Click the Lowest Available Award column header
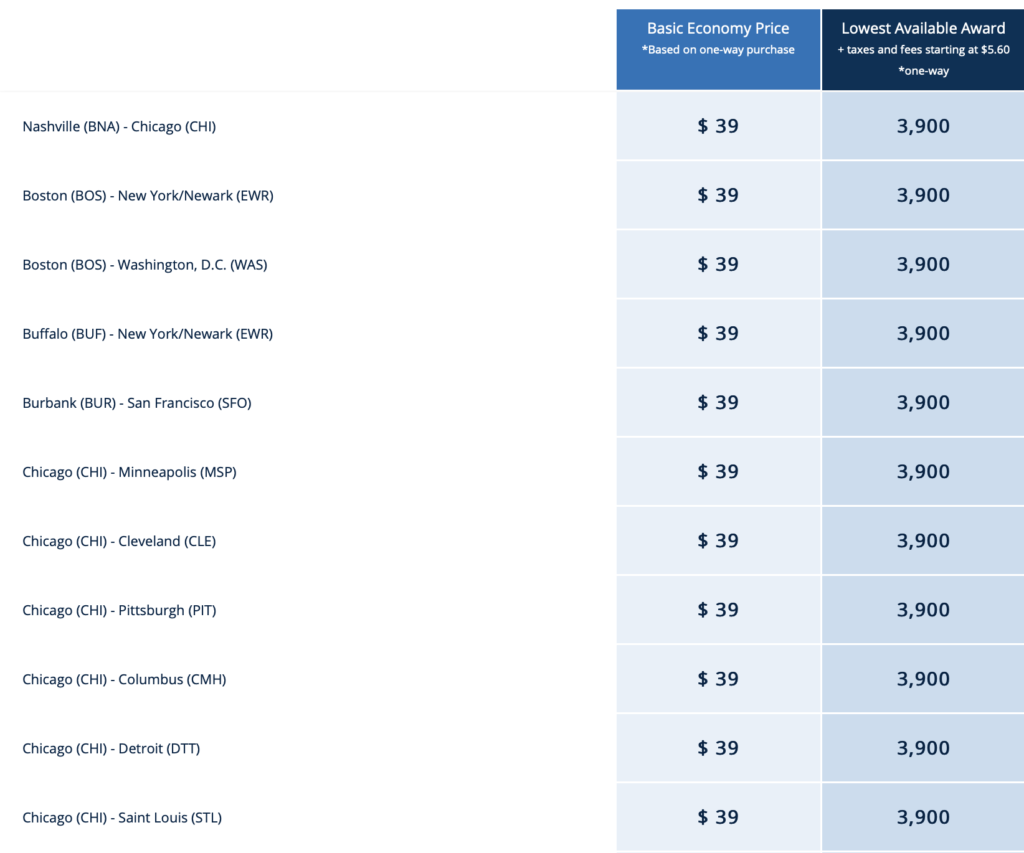 [922, 28]
